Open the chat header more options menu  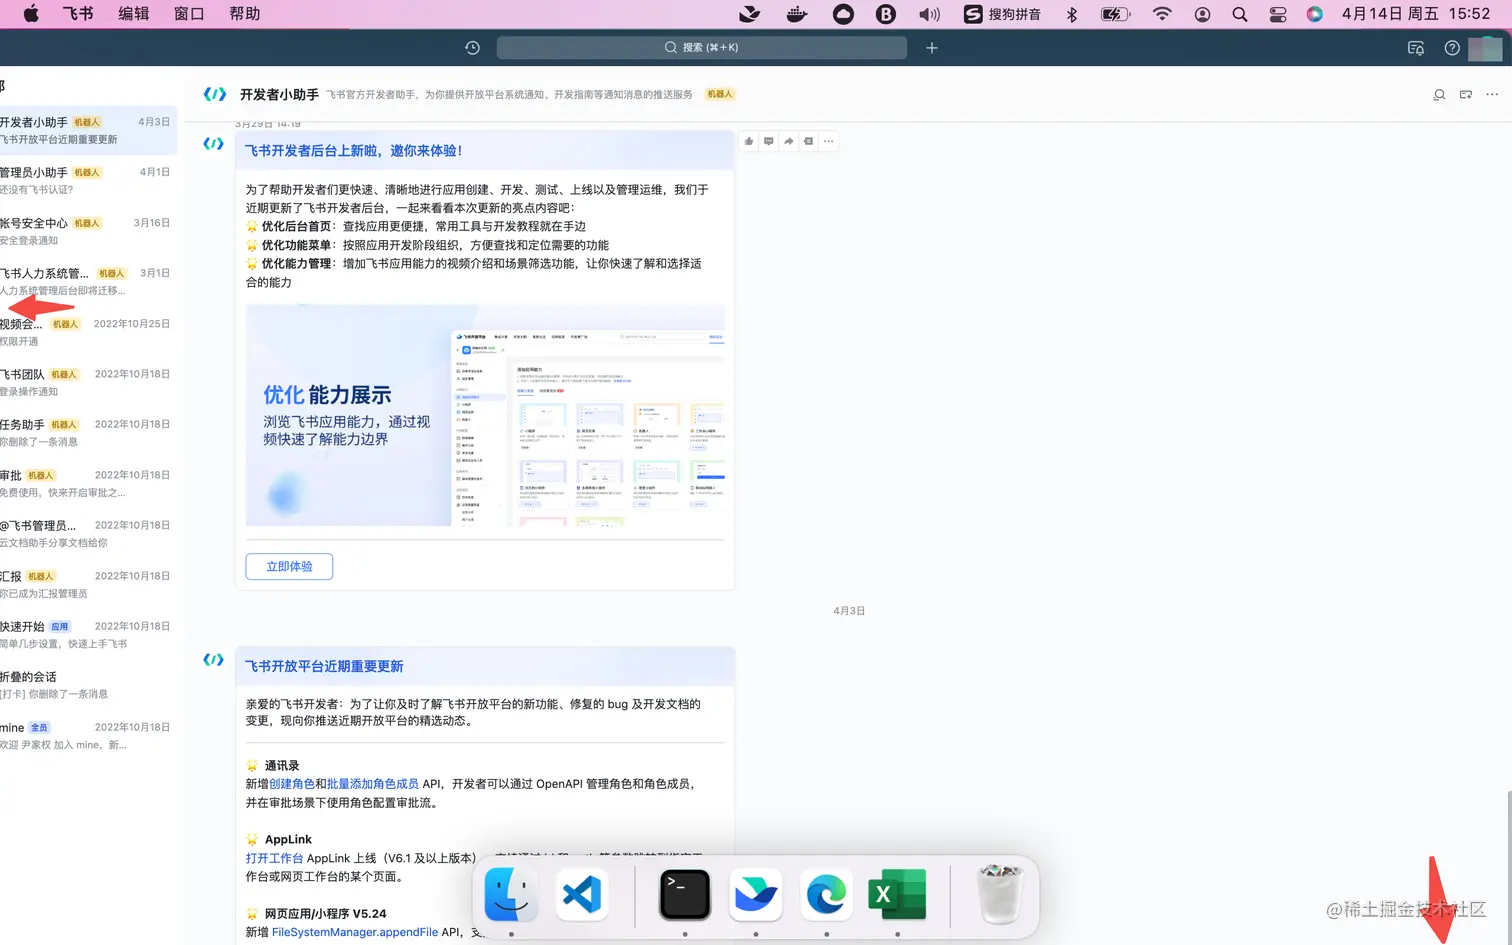tap(1492, 95)
